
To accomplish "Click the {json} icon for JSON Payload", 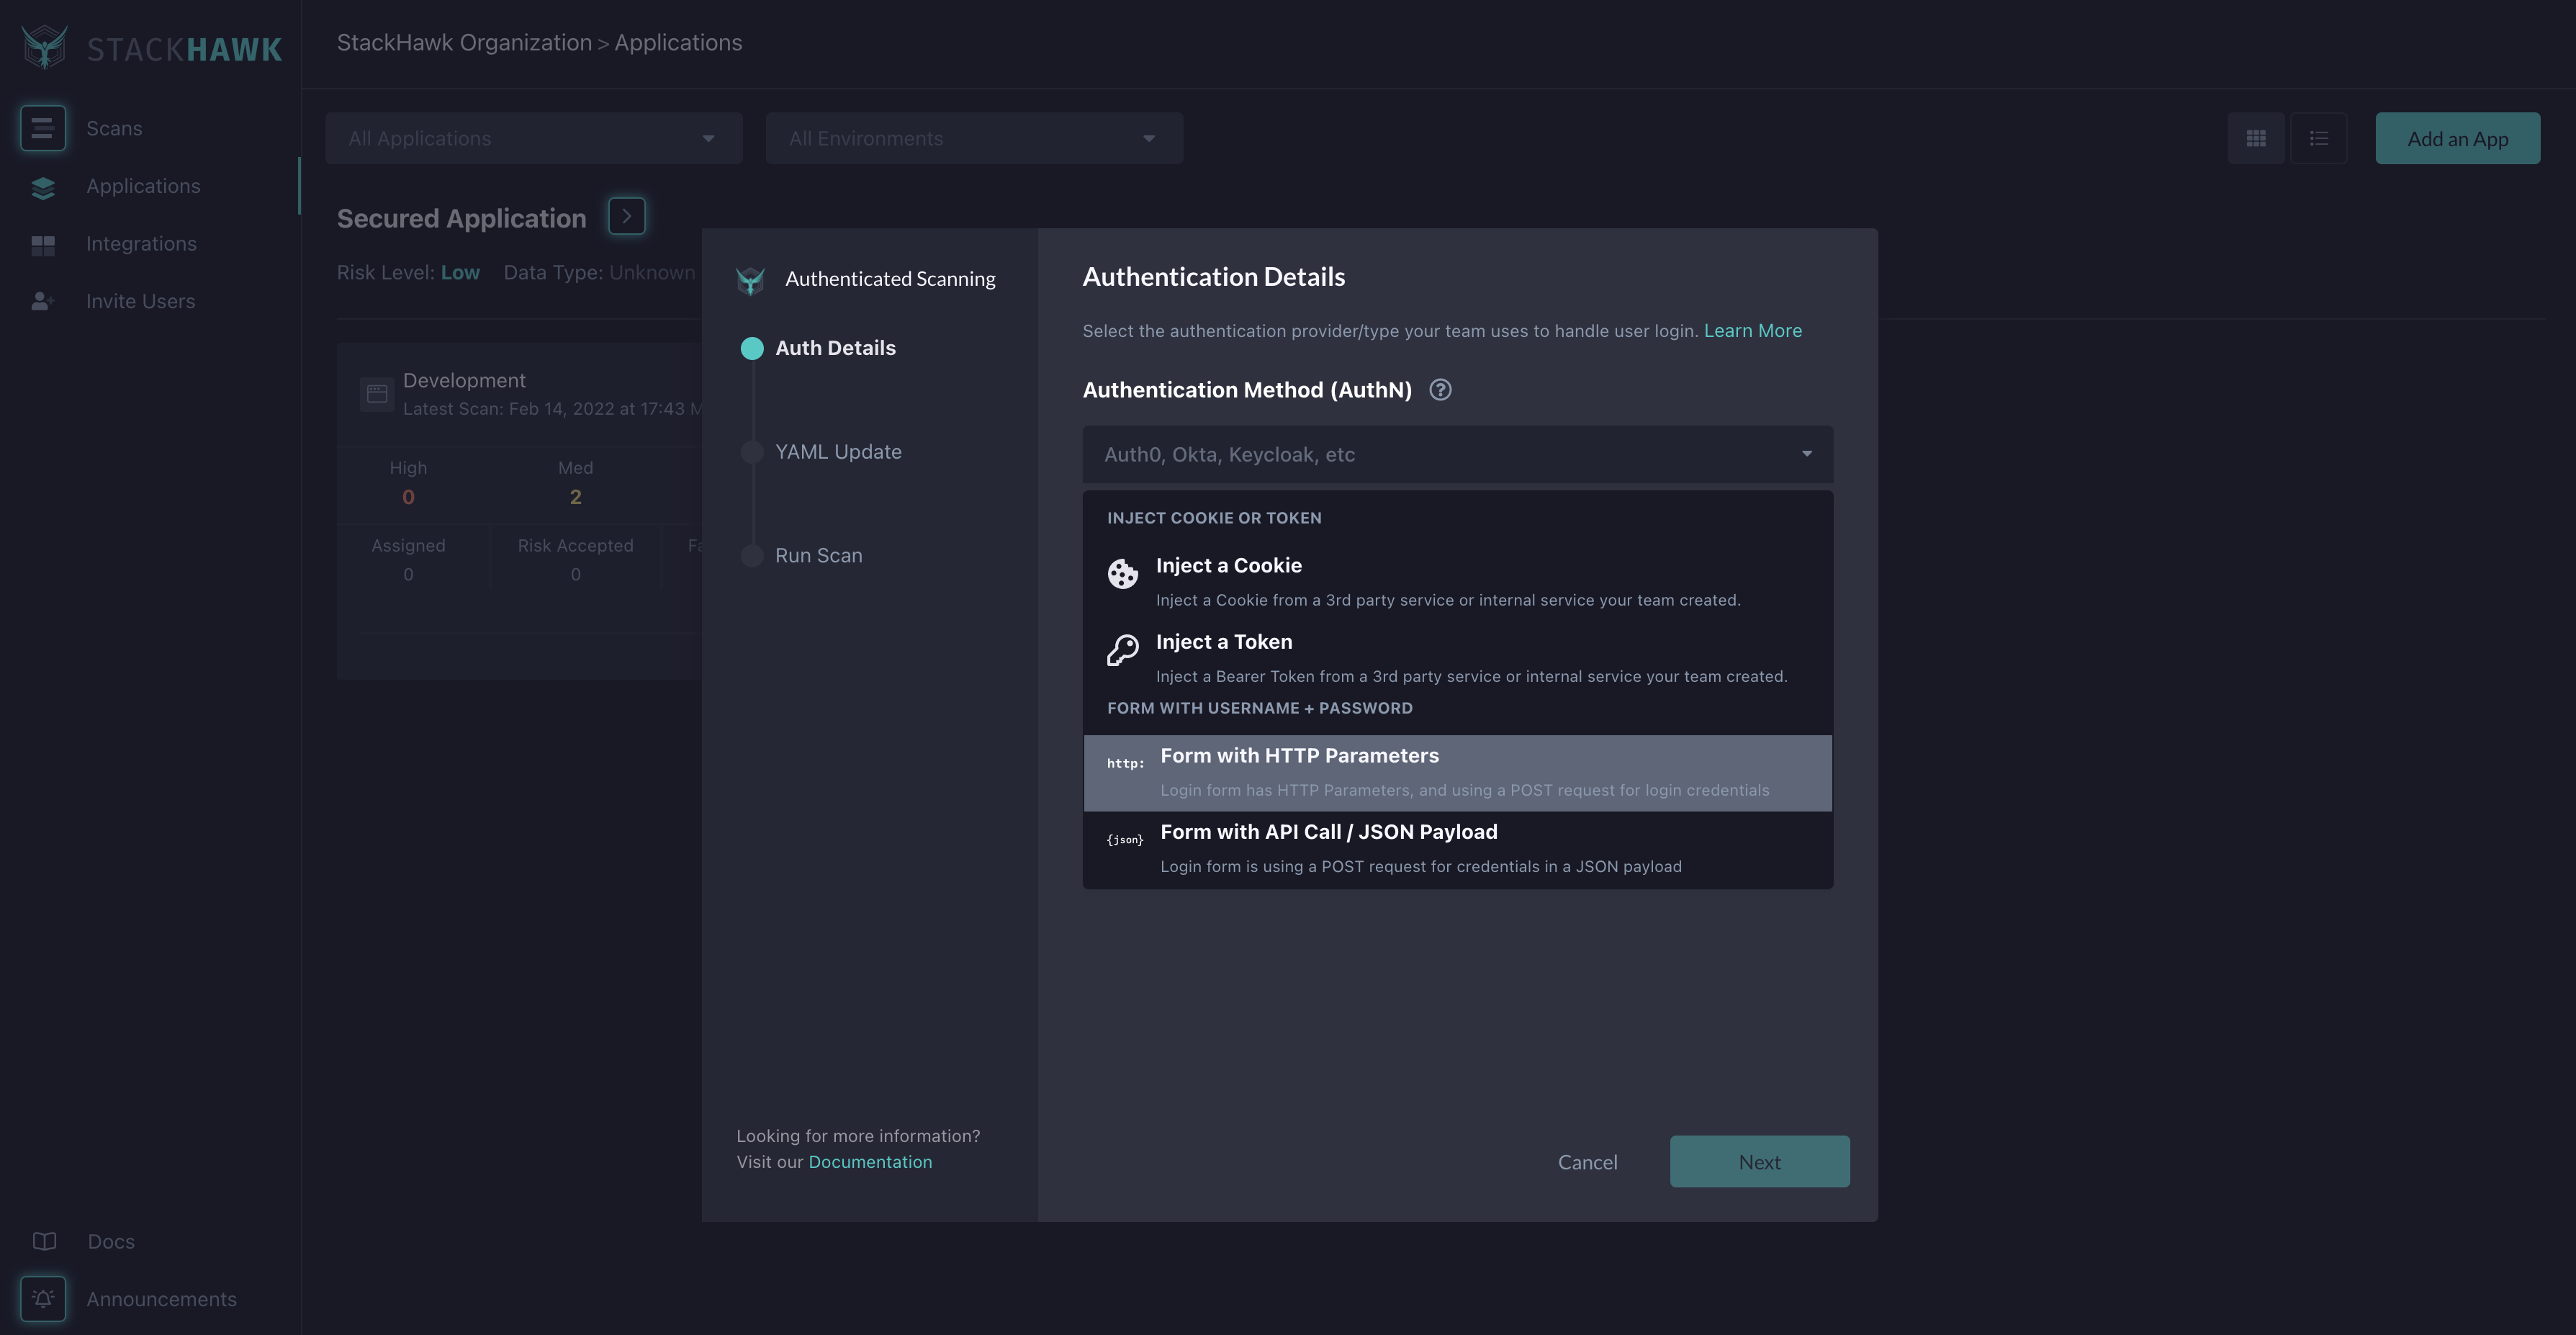I will [x=1125, y=840].
